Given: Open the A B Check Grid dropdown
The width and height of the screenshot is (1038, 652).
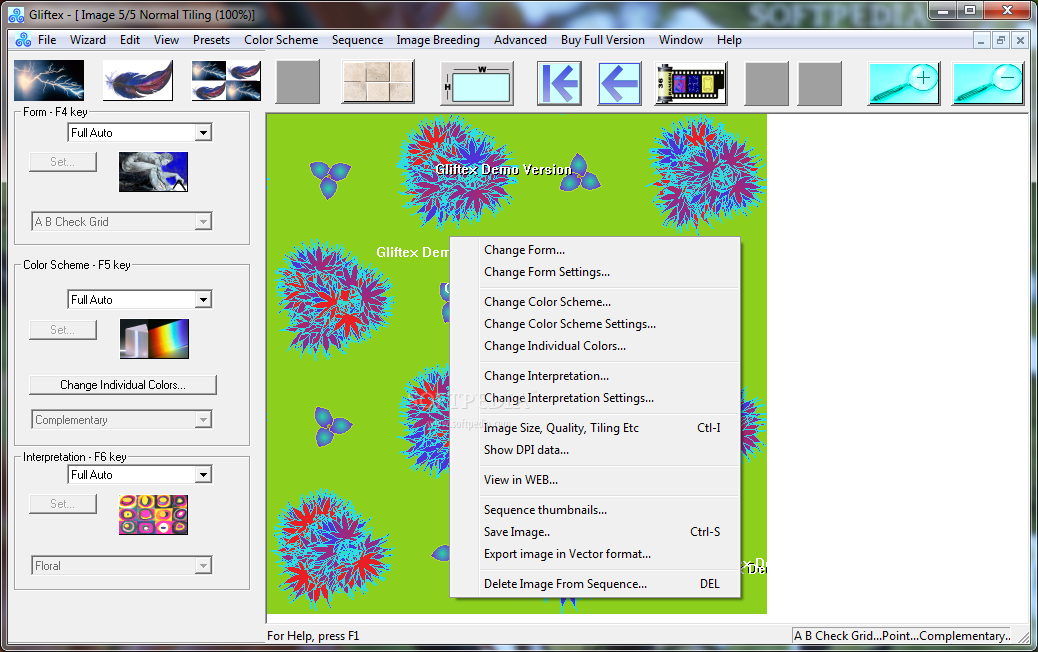Looking at the screenshot, I should point(122,222).
